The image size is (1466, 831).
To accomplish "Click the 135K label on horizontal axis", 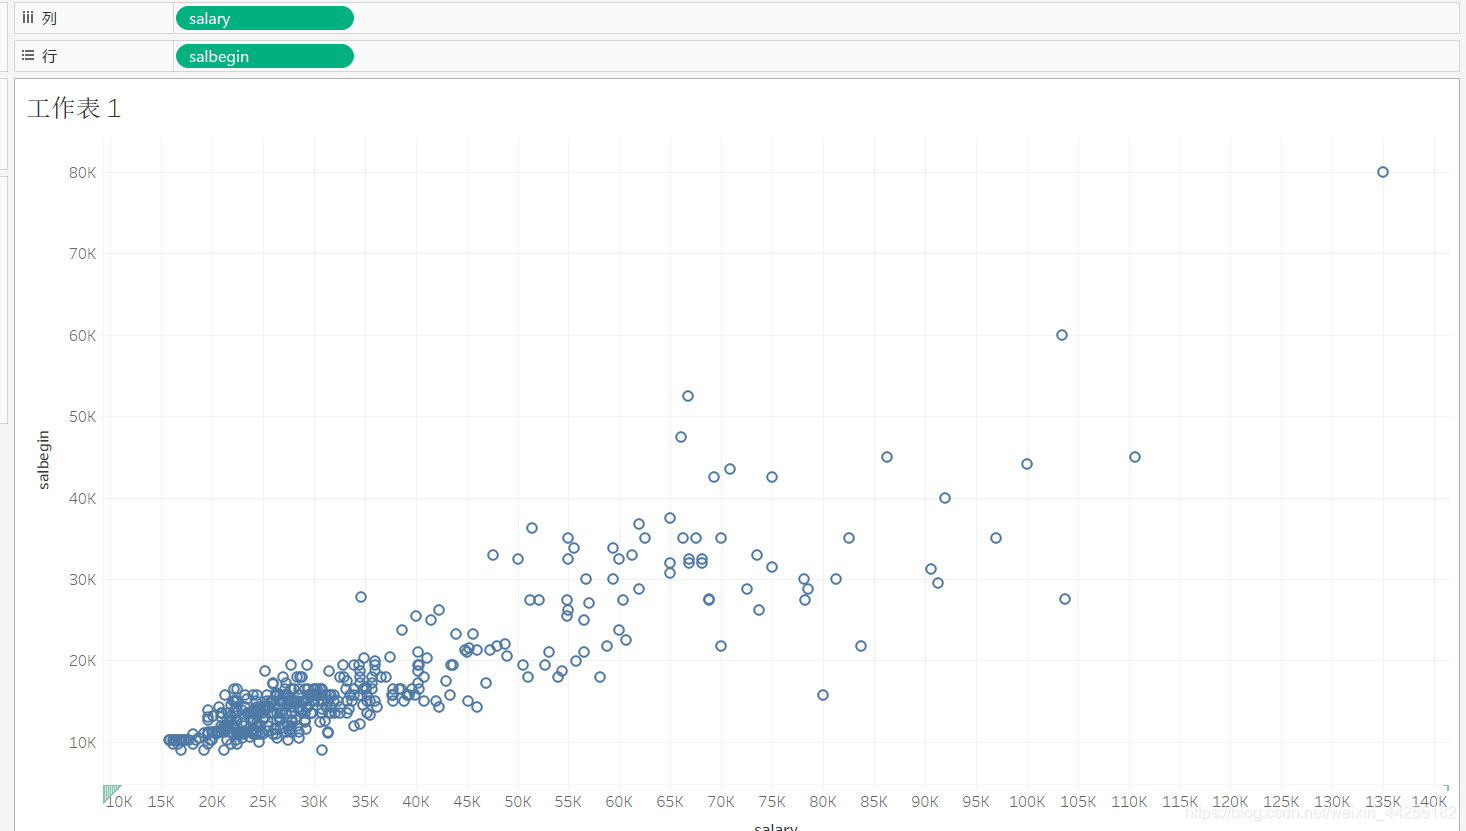I will point(1383,802).
